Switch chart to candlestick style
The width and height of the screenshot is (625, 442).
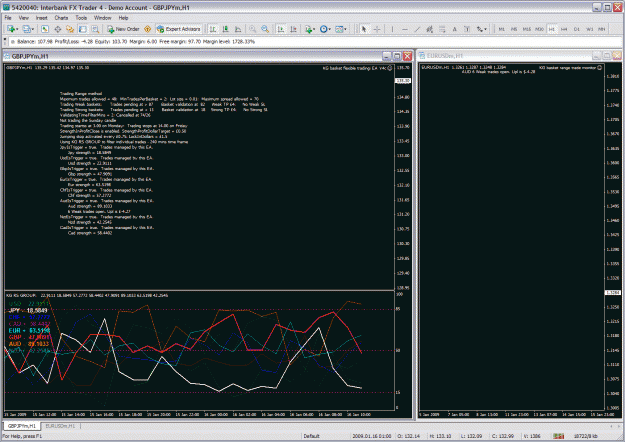226,29
